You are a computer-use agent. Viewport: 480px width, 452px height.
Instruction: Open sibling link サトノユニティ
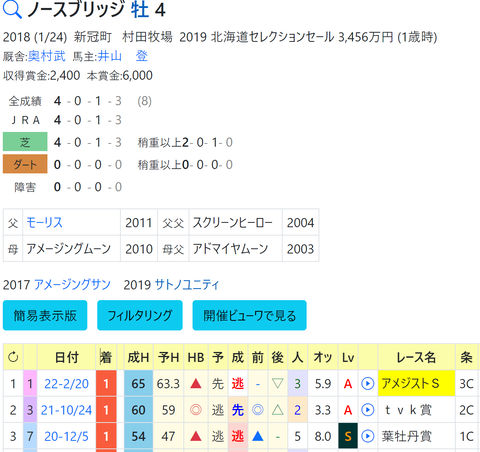[x=187, y=285]
